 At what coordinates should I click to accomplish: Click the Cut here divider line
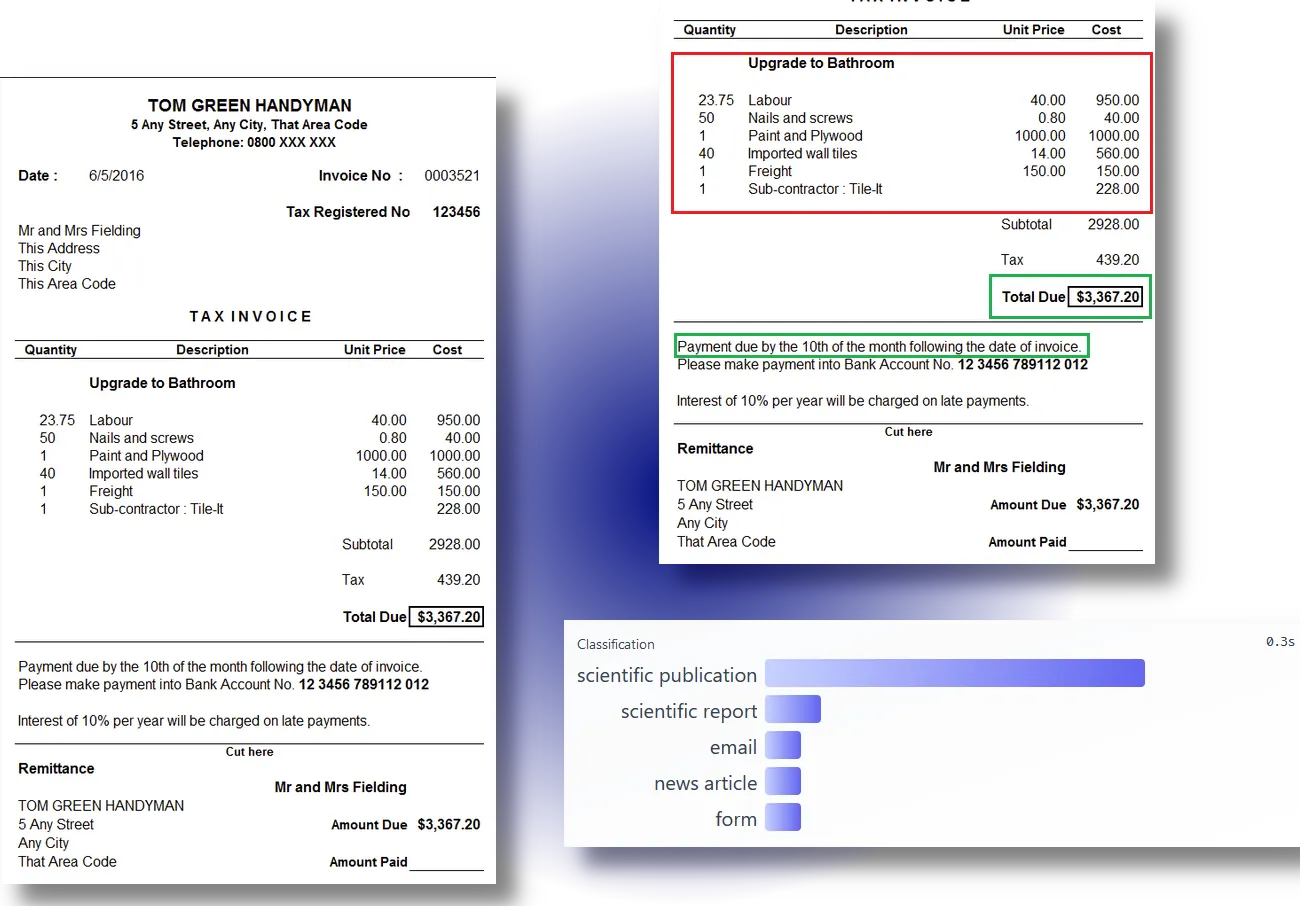point(249,752)
